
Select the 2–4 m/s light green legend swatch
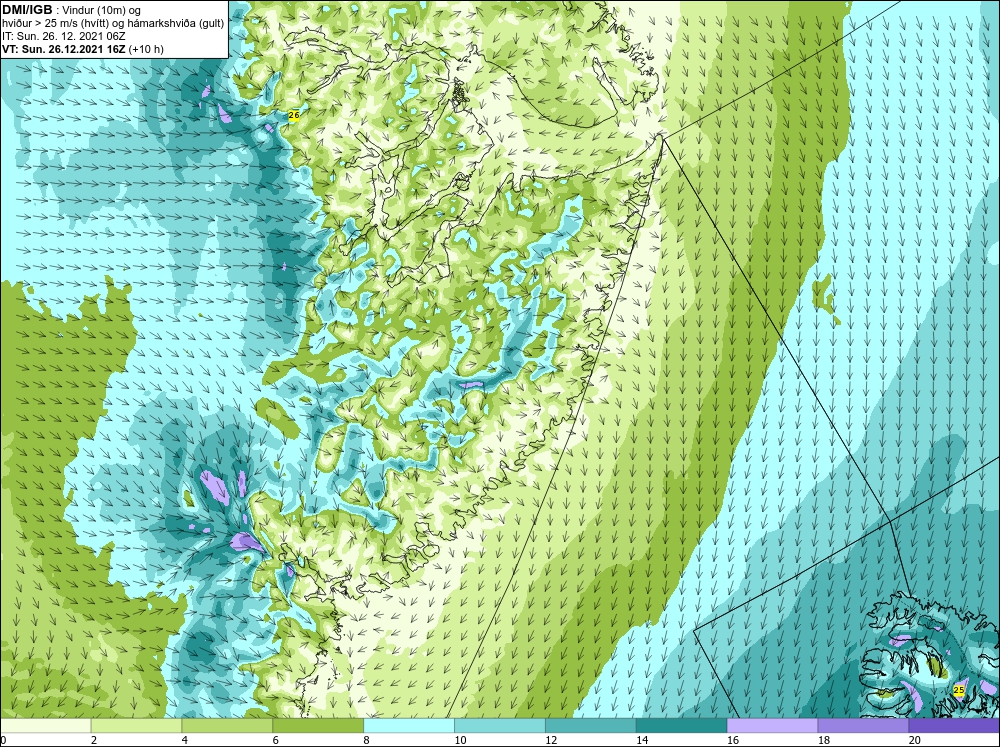[136, 725]
